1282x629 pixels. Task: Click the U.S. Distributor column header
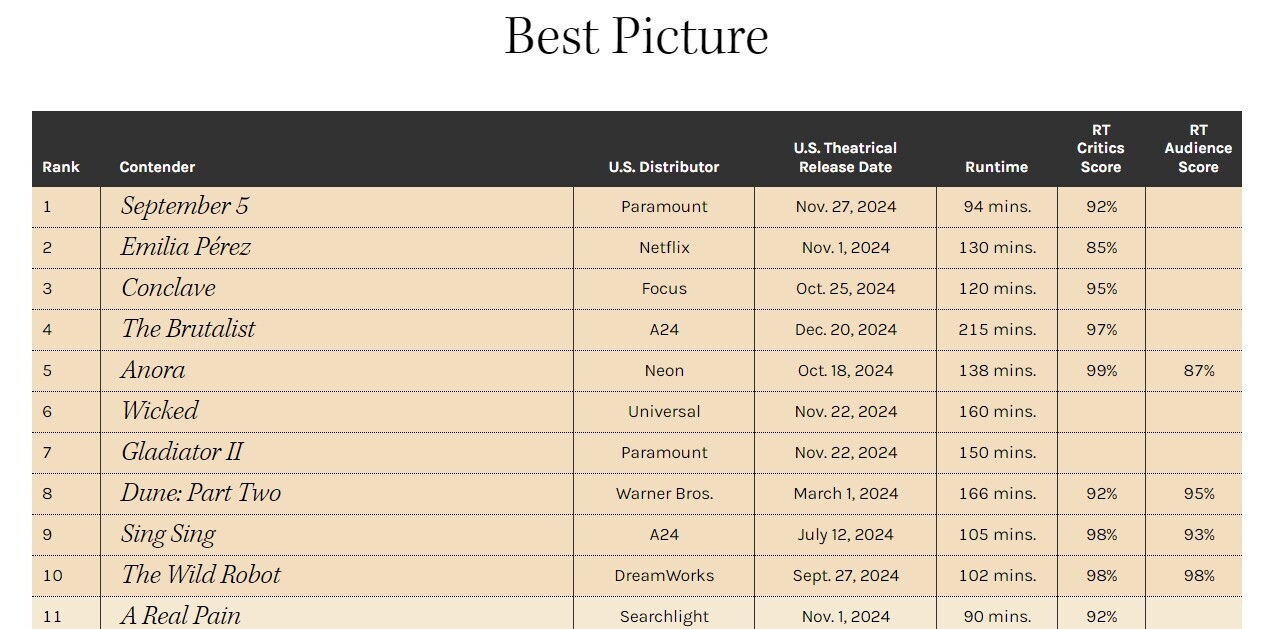(664, 167)
